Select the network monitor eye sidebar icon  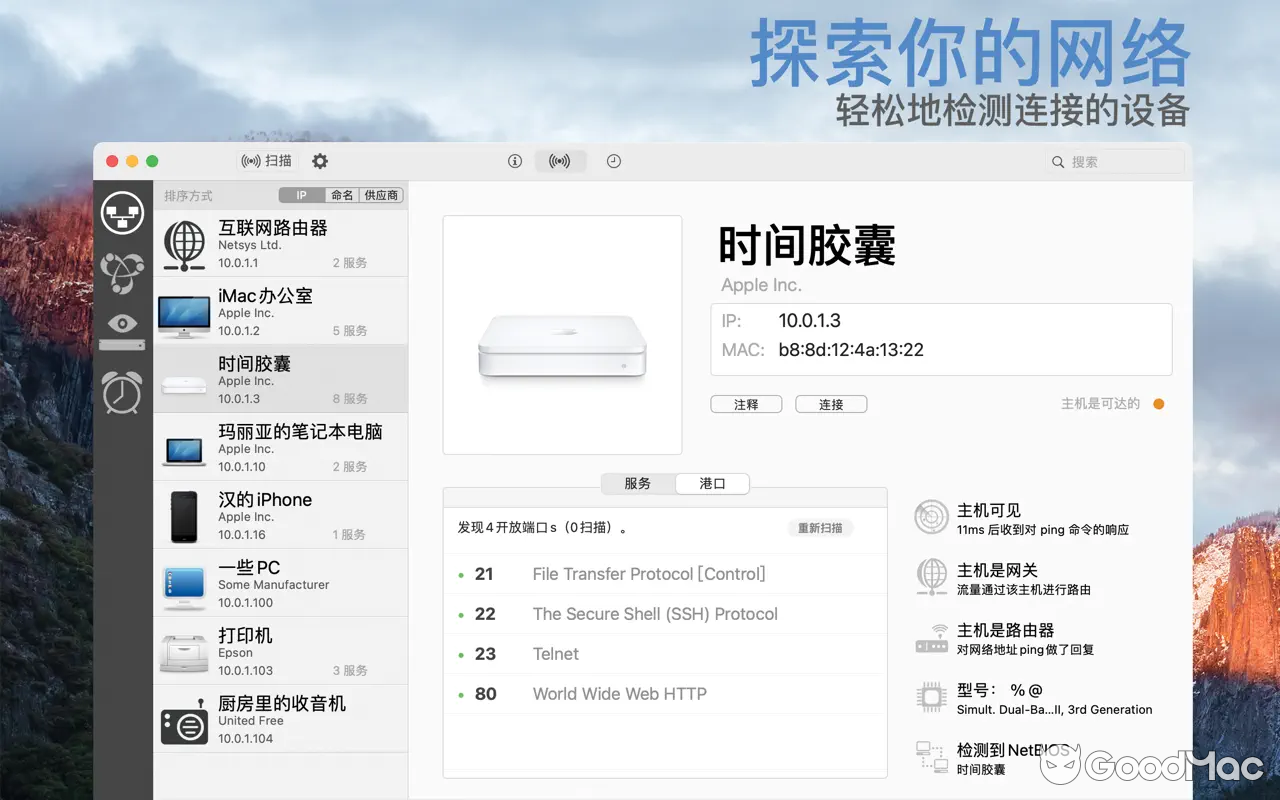122,323
